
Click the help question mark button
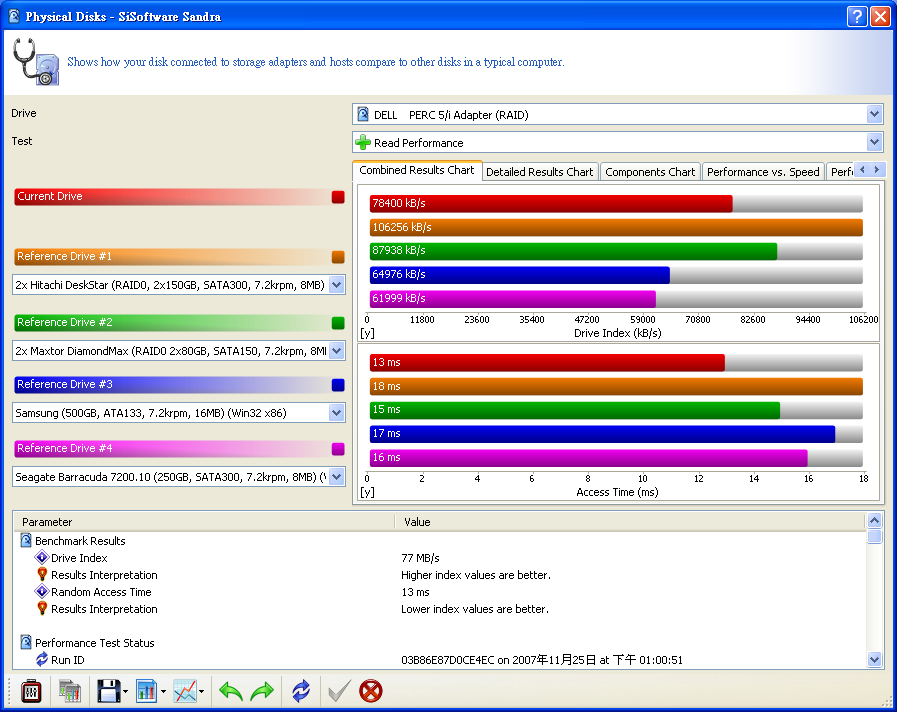[x=856, y=17]
